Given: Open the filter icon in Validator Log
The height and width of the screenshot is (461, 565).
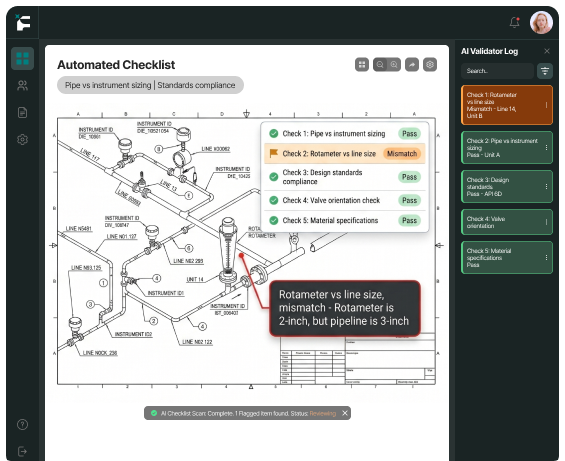Looking at the screenshot, I should (544, 71).
